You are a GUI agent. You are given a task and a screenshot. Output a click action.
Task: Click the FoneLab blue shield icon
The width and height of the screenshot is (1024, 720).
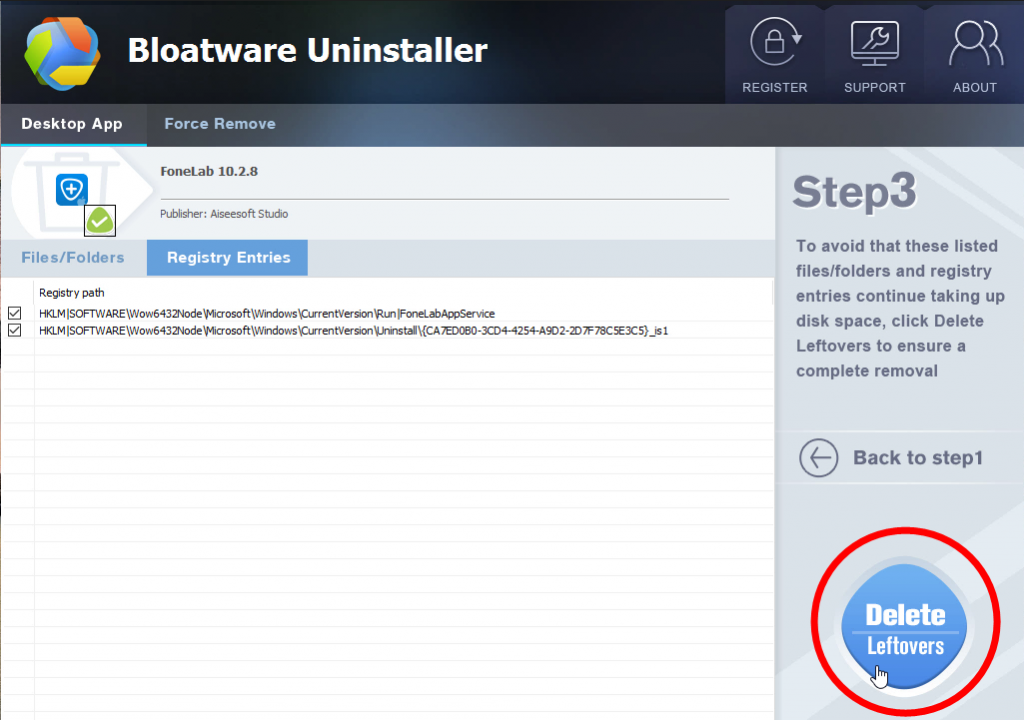click(x=71, y=189)
